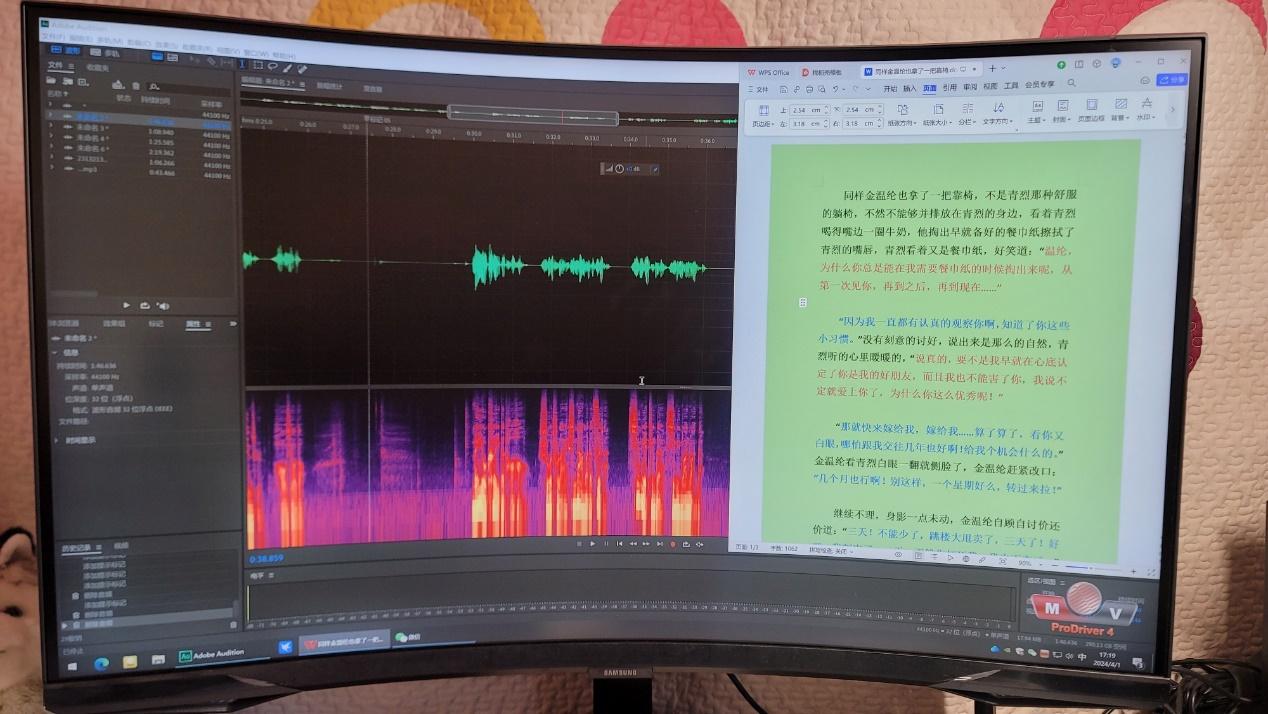Screen dimensions: 1268x714
Task: Toggle the spectral frequency display button
Action: coord(157,56)
